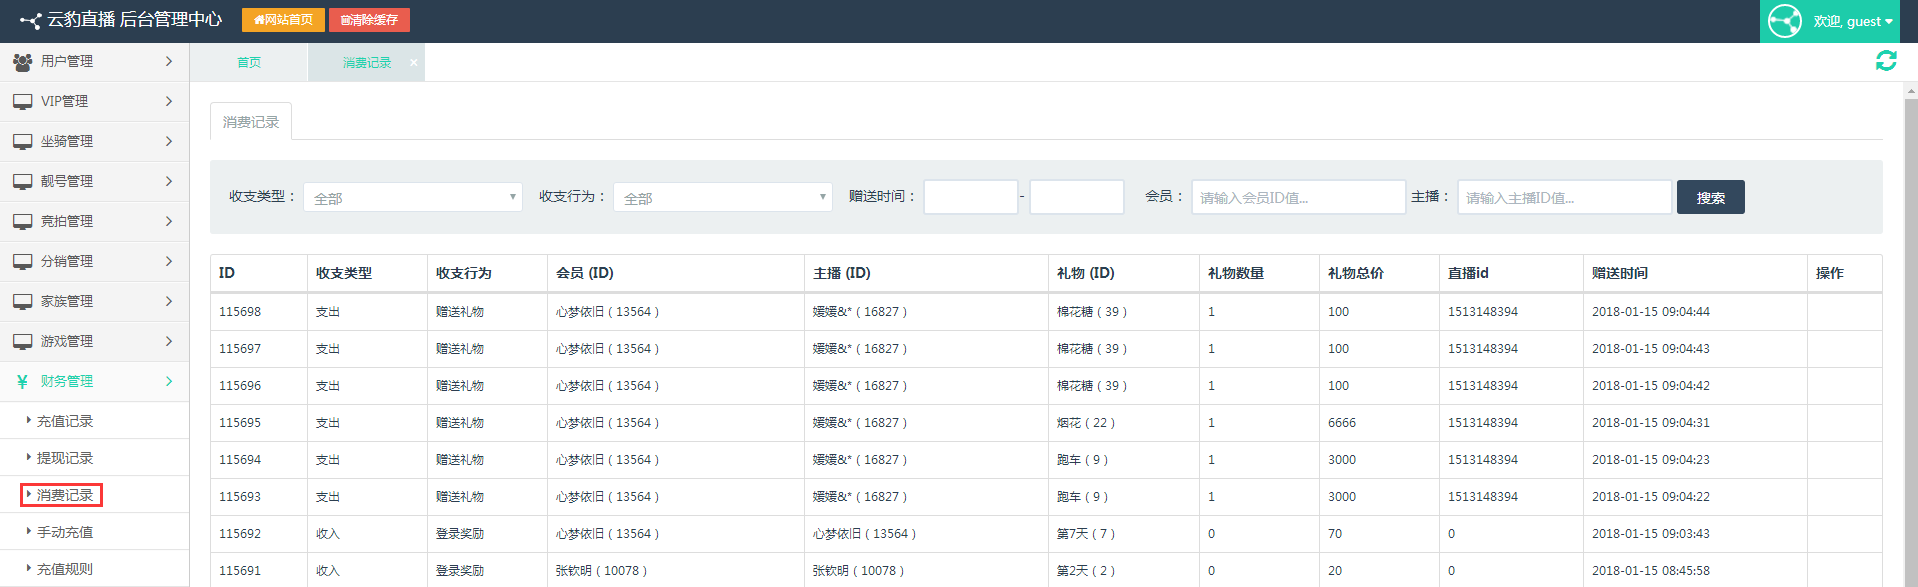Click the monitor icon next to 游戏管理
This screenshot has height=587, width=1918.
click(22, 342)
